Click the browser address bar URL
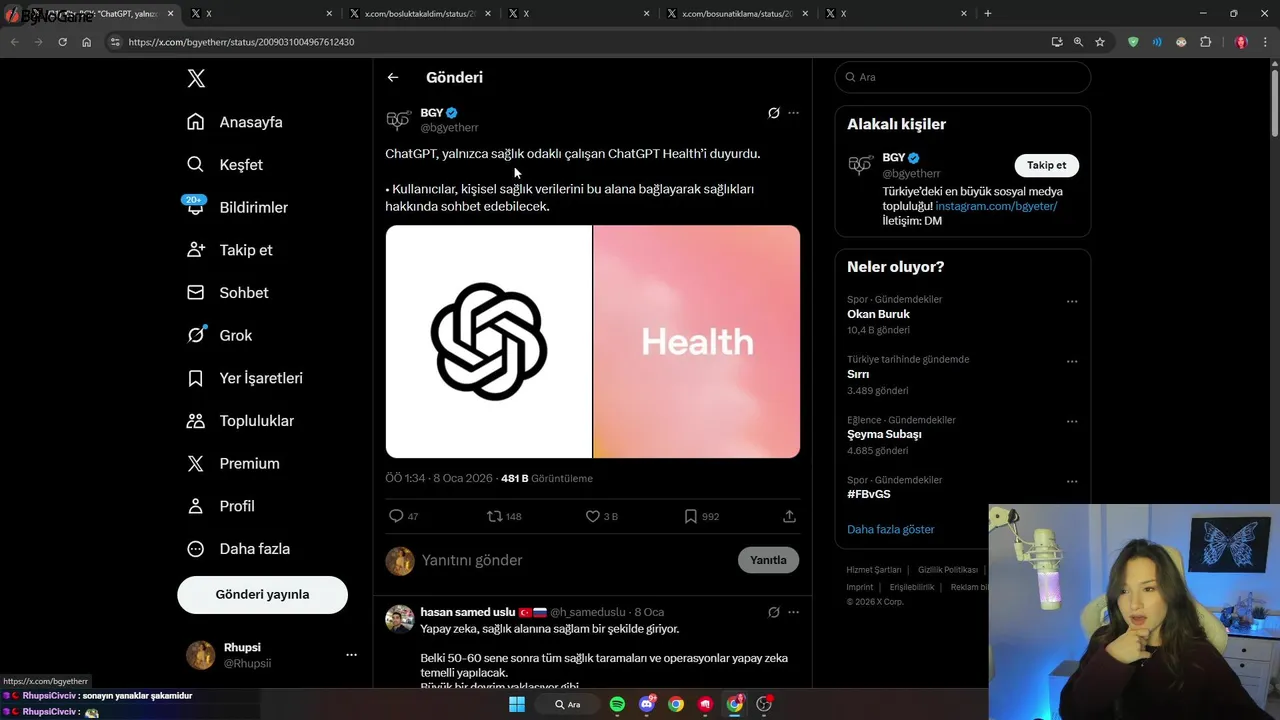The height and width of the screenshot is (720, 1280). pos(241,42)
